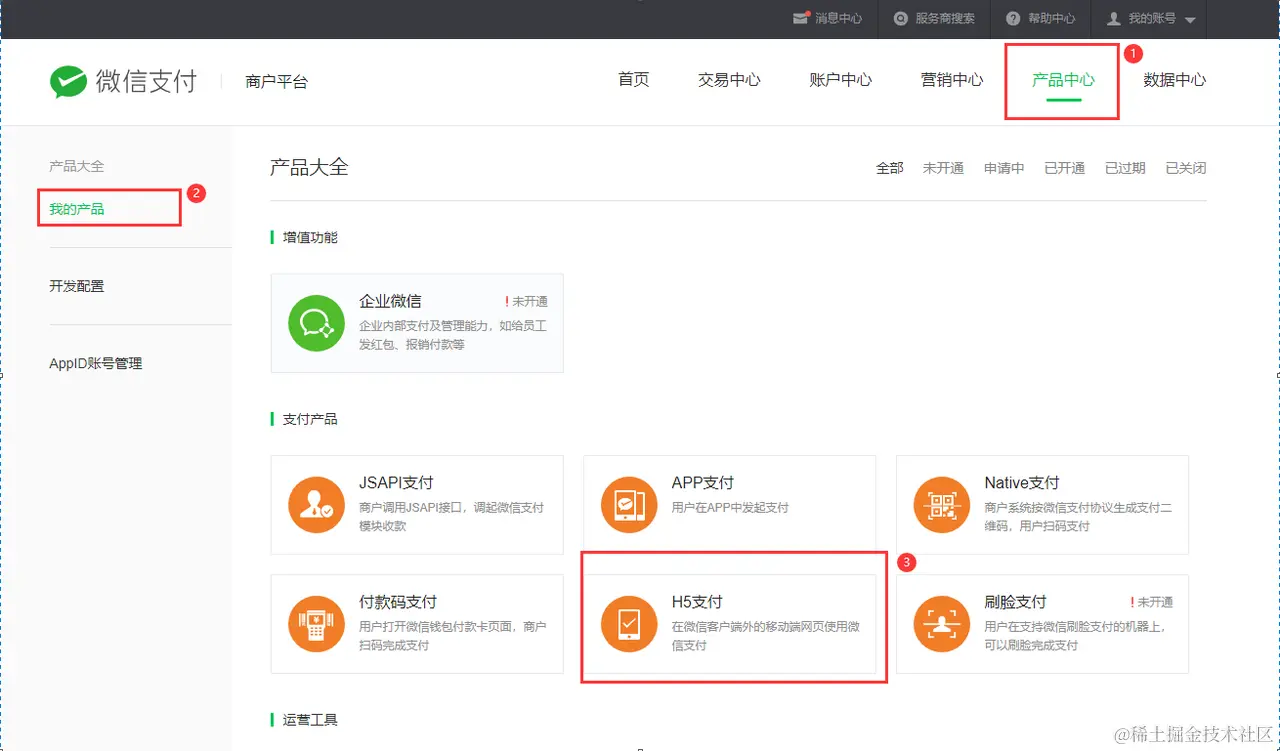Click the service provider search magnifier icon
The height and width of the screenshot is (751, 1280).
tap(901, 18)
